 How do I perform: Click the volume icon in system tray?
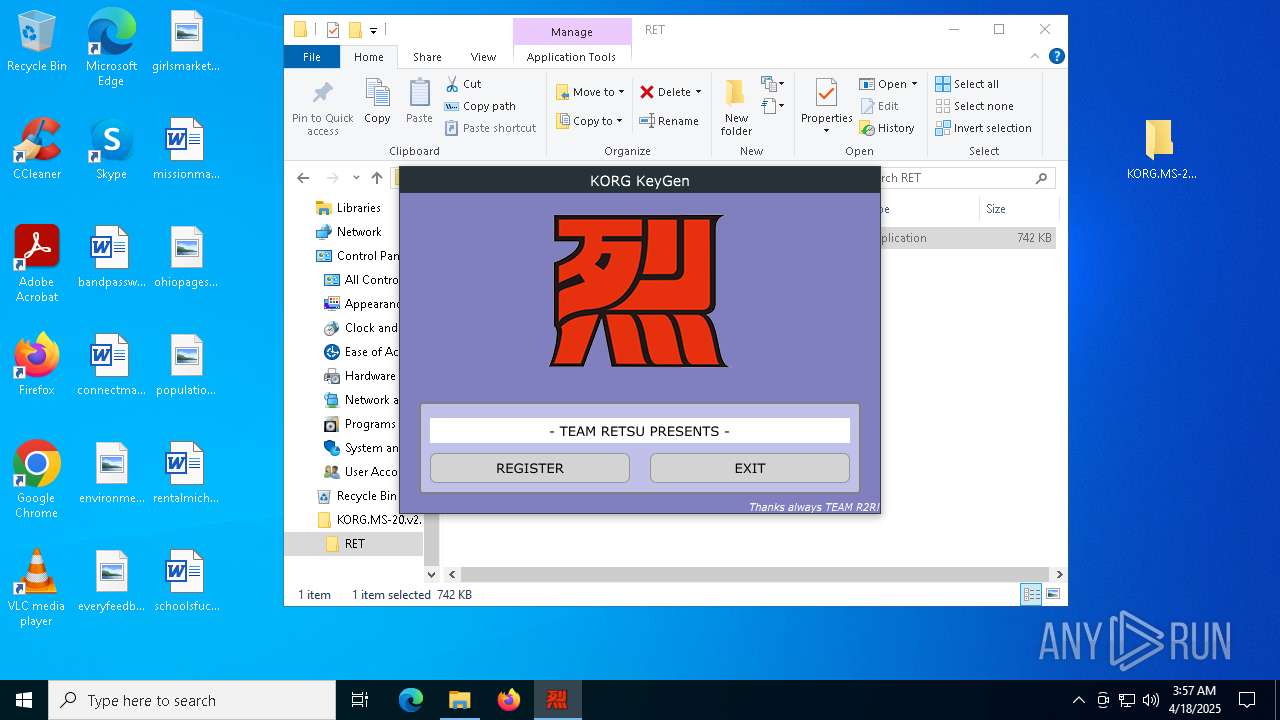click(x=1151, y=700)
